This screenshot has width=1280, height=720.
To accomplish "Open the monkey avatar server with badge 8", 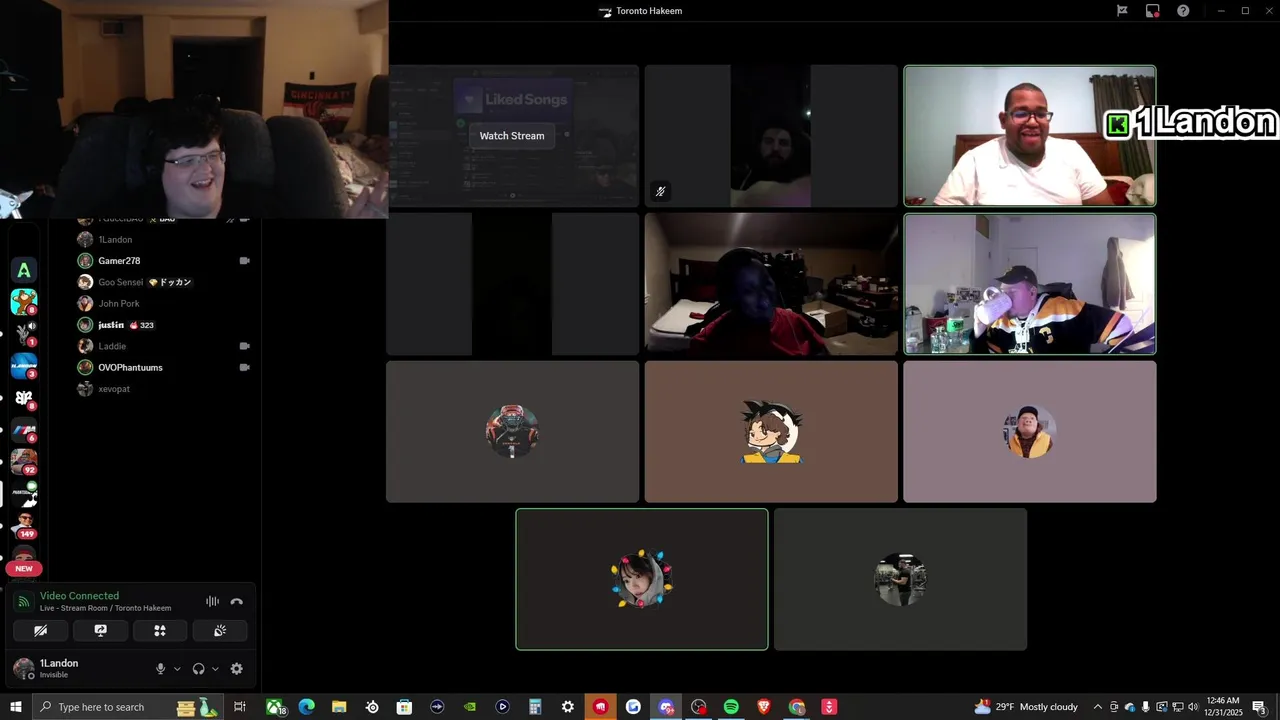I will point(24,301).
